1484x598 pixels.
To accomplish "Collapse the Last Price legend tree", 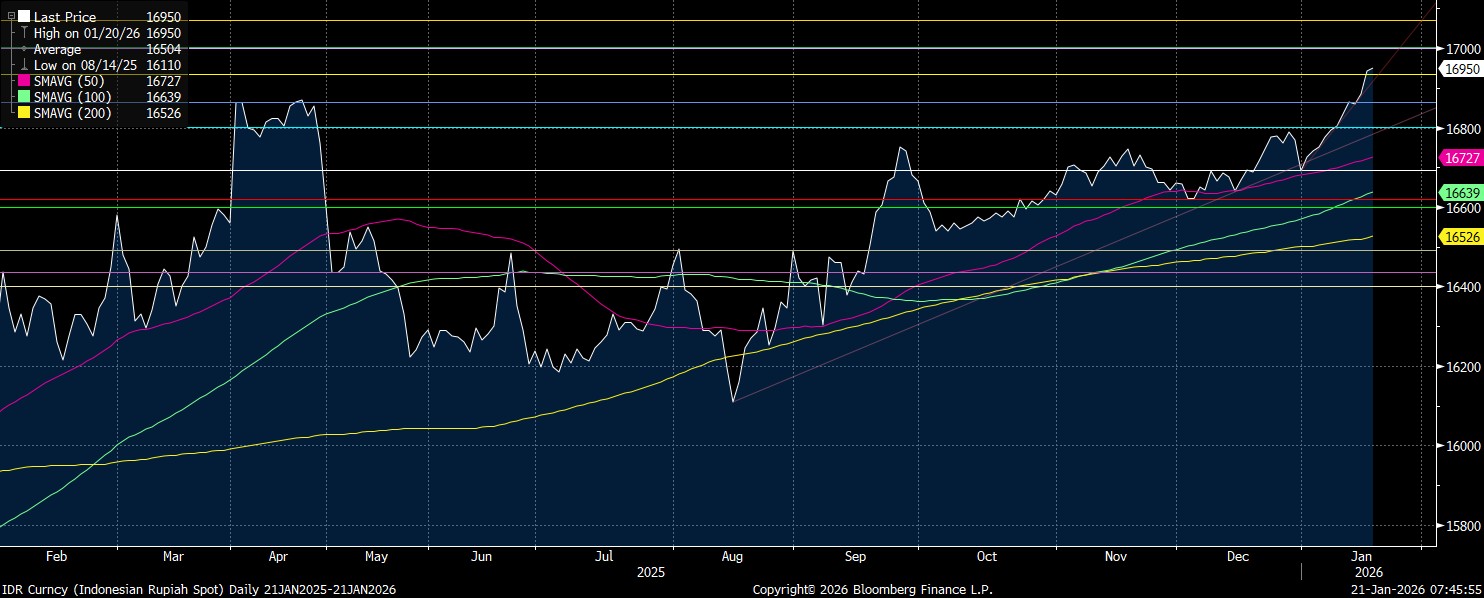I will tap(11, 17).
